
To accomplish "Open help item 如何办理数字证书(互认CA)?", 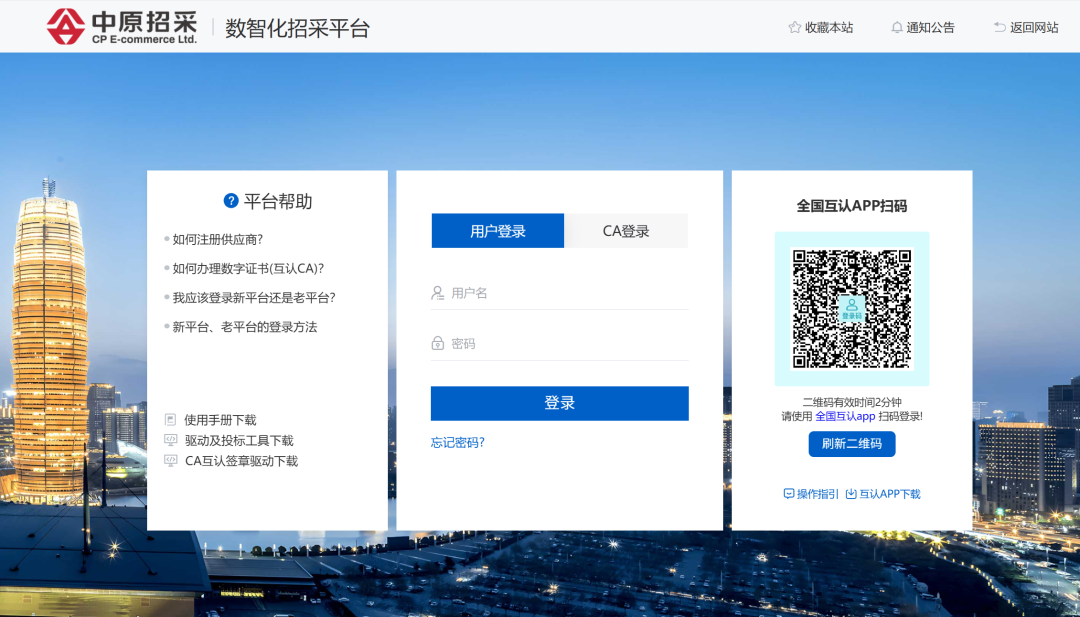I will (x=248, y=268).
